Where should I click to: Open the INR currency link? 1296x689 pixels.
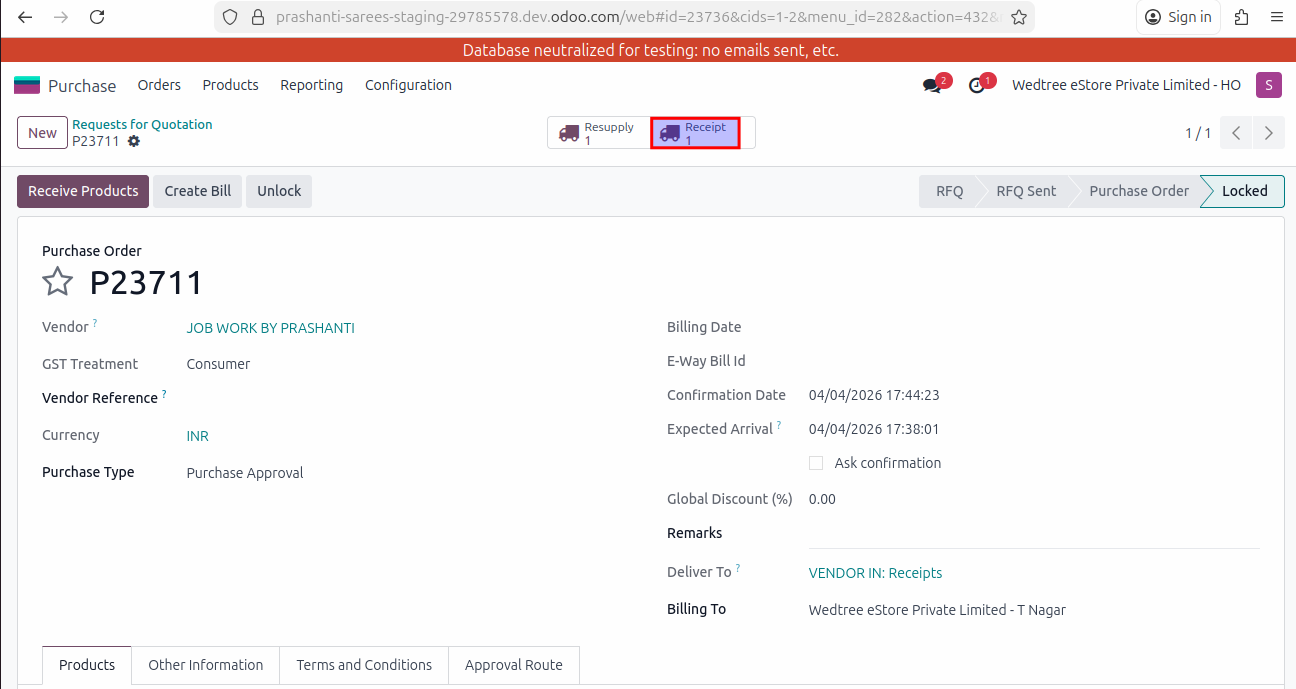pyautogui.click(x=197, y=436)
